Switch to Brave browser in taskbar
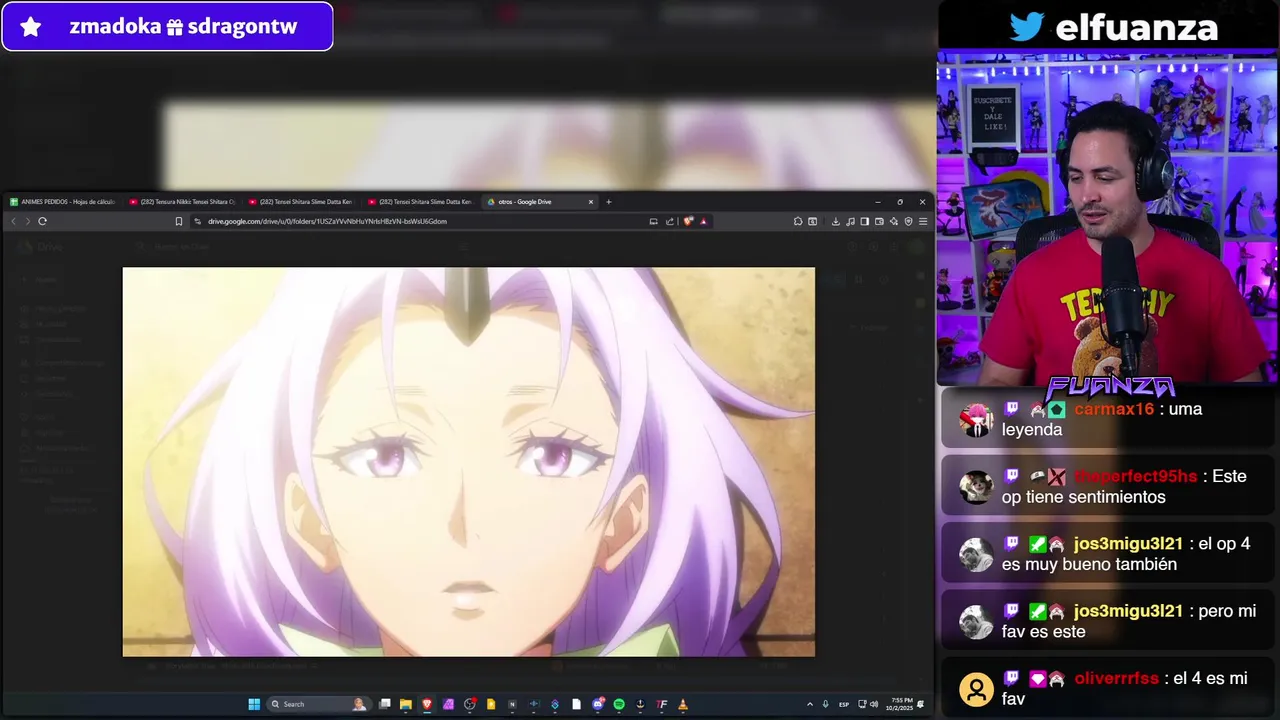1280x720 pixels. click(427, 704)
